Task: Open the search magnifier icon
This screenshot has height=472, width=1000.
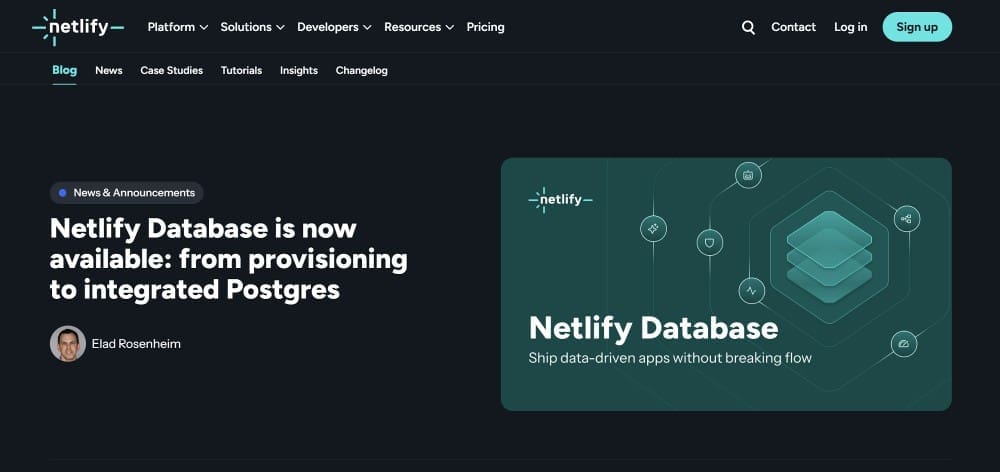Action: tap(748, 27)
